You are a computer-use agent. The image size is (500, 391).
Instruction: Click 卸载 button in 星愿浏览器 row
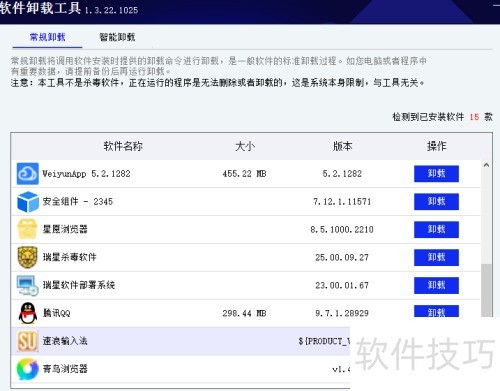436,229
